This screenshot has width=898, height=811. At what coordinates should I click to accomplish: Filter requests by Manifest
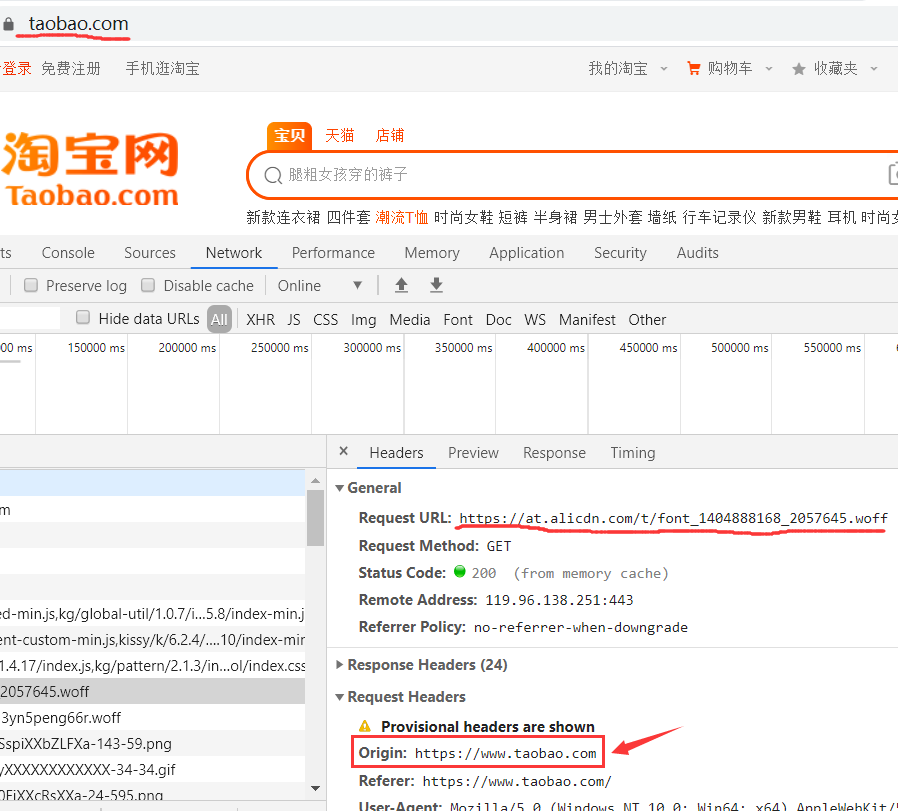[x=587, y=320]
